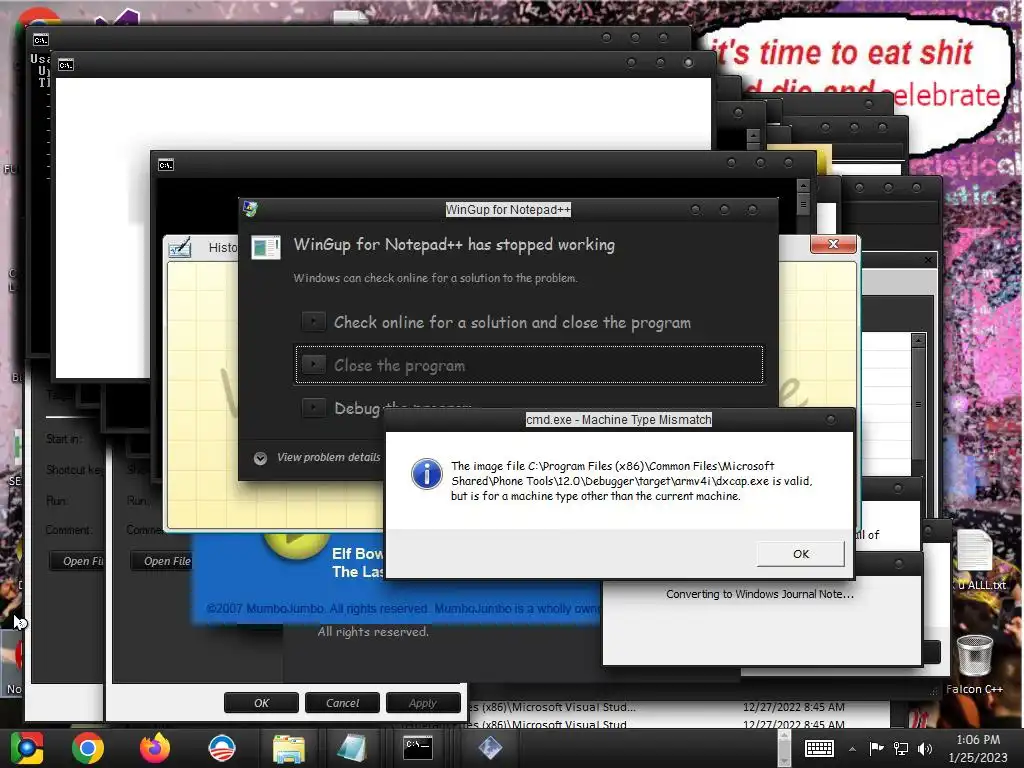This screenshot has width=1024, height=768.
Task: Click Cancel in the Properties dialog
Action: [x=342, y=703]
